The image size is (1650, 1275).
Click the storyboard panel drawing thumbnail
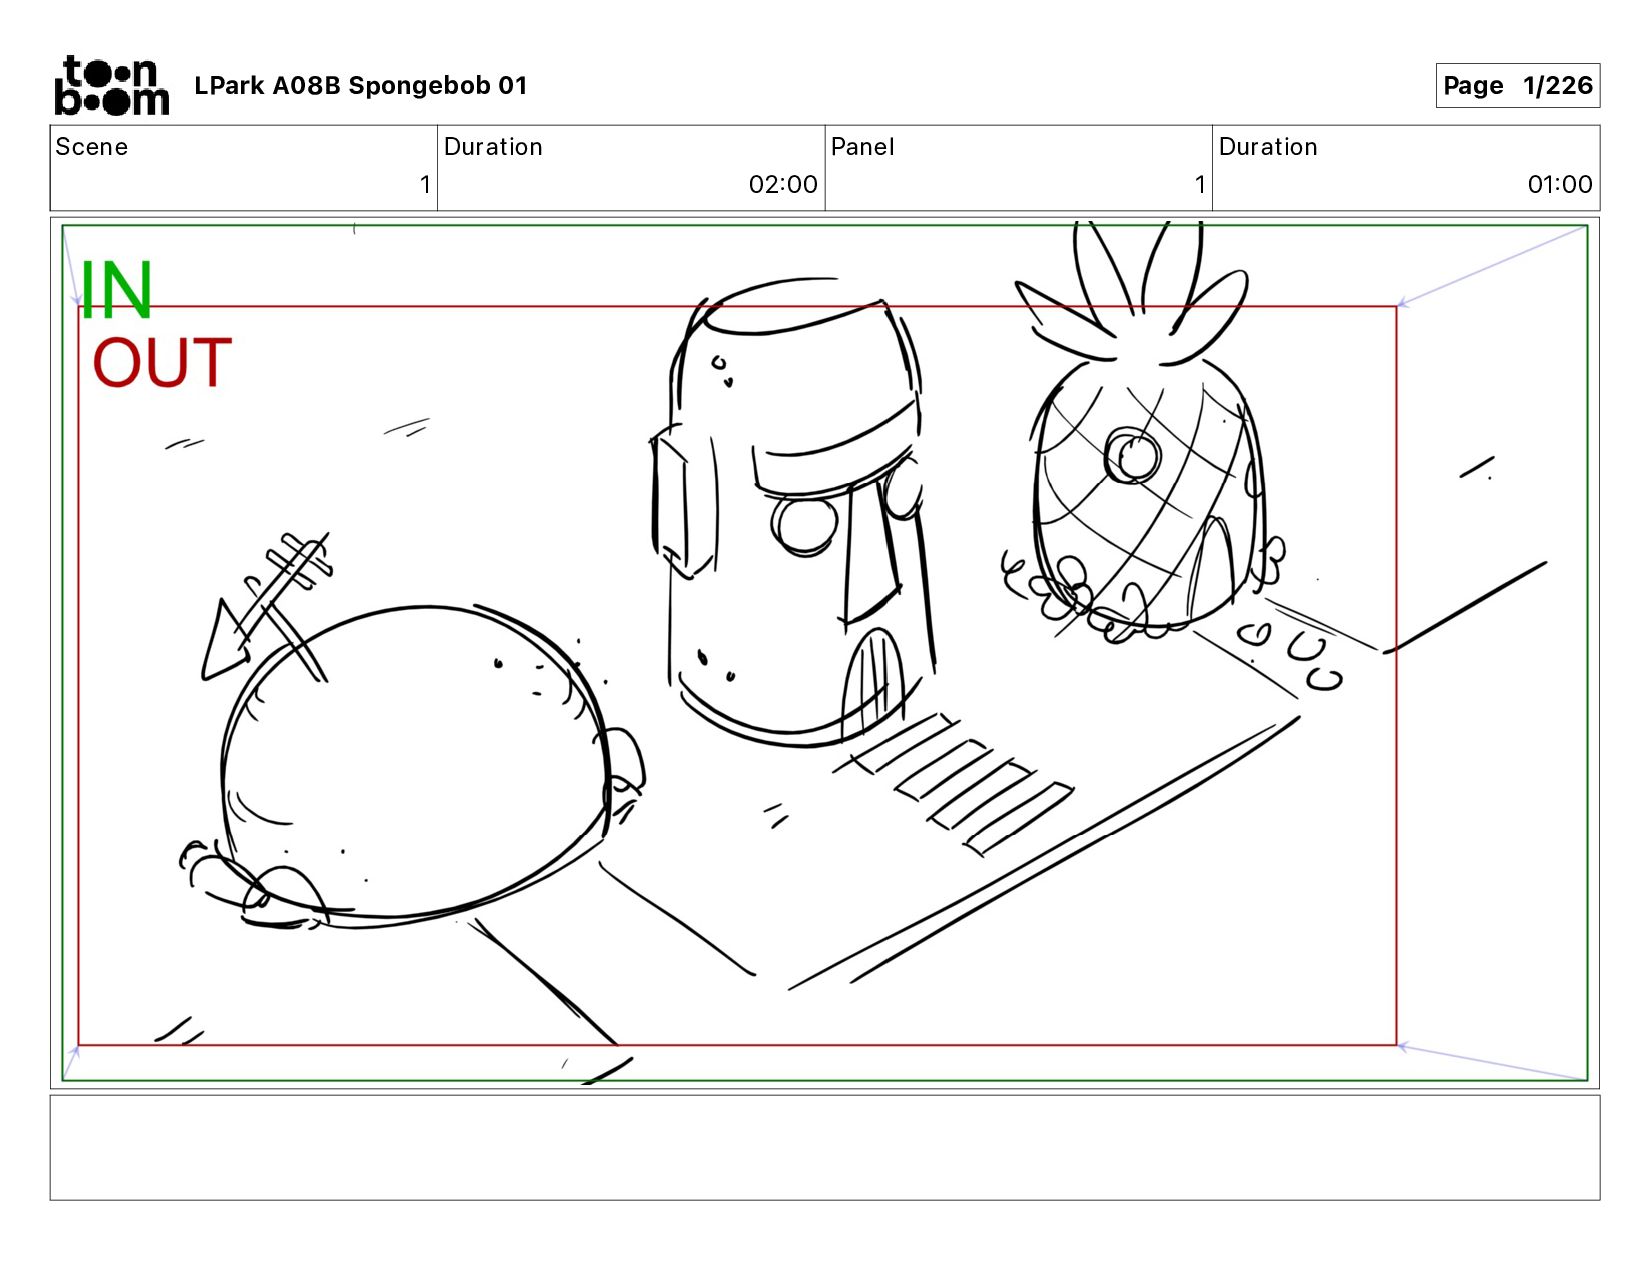pos(825,653)
